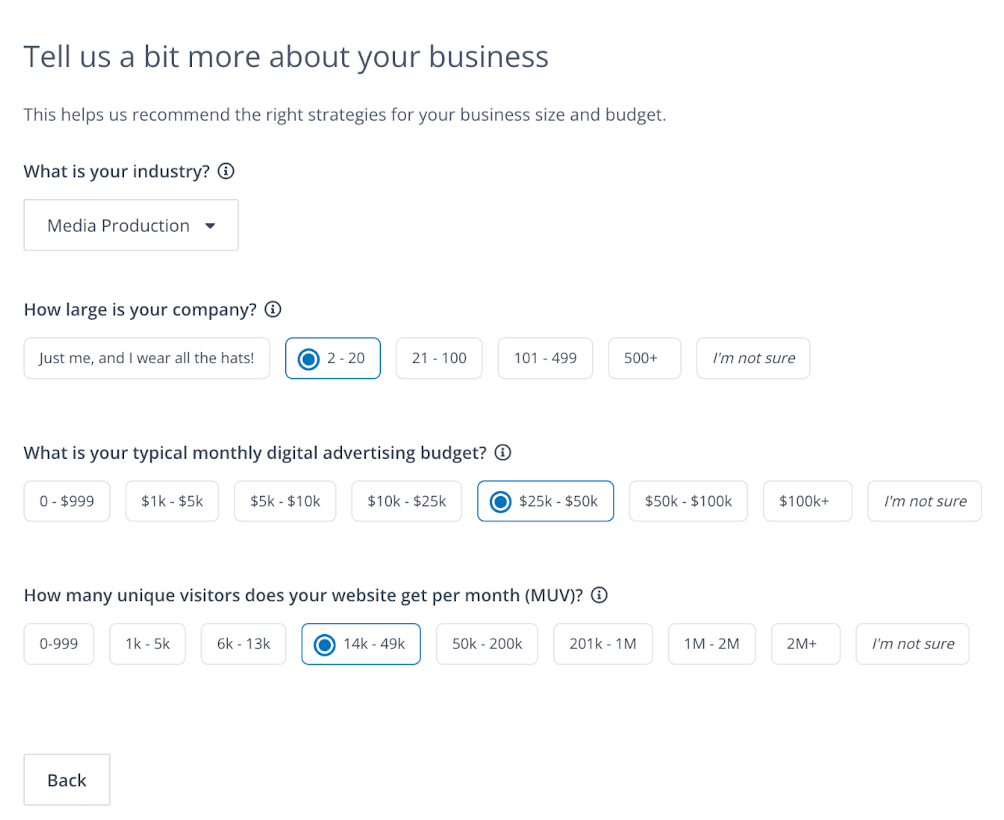
Task: Select 'I'm not sure' for monthly visitors
Action: [x=912, y=644]
